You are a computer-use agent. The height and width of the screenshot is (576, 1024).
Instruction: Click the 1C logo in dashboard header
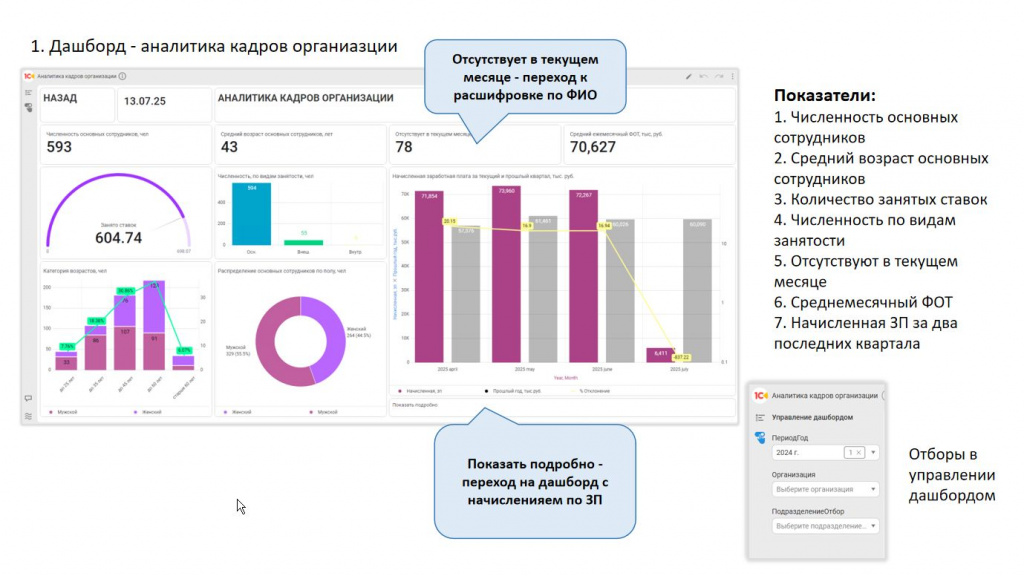click(29, 76)
